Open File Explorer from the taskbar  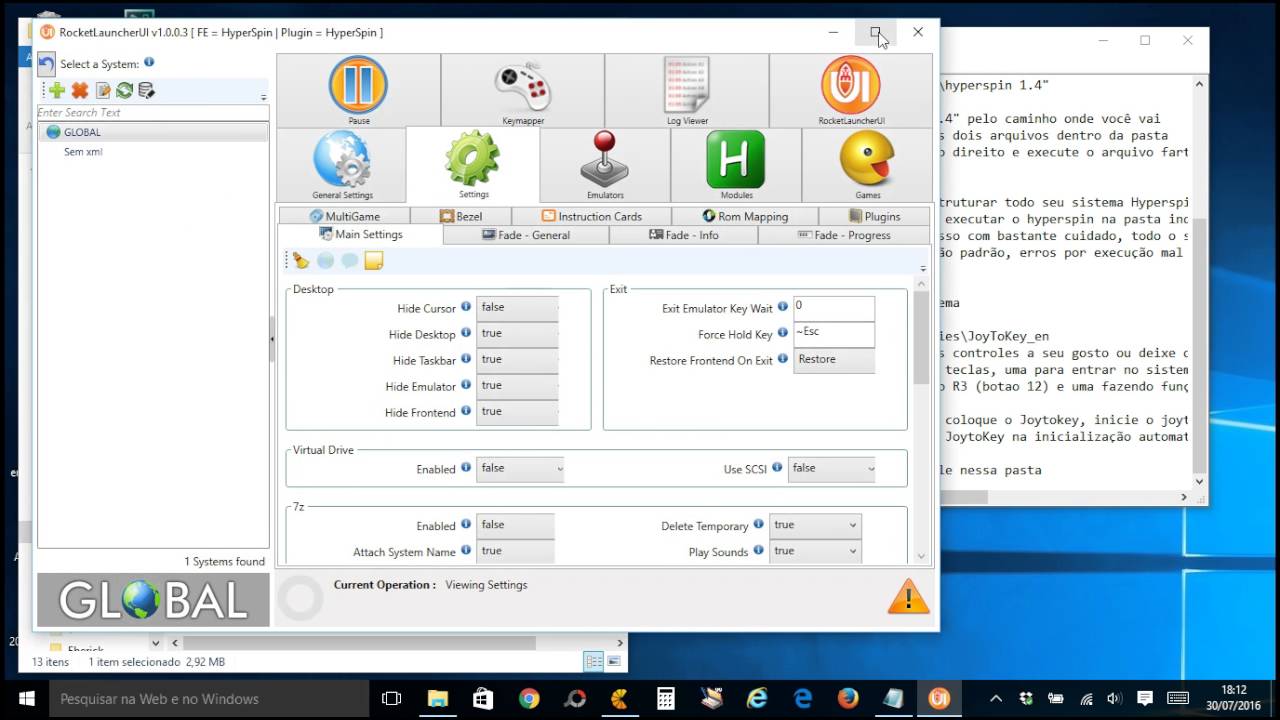438,698
